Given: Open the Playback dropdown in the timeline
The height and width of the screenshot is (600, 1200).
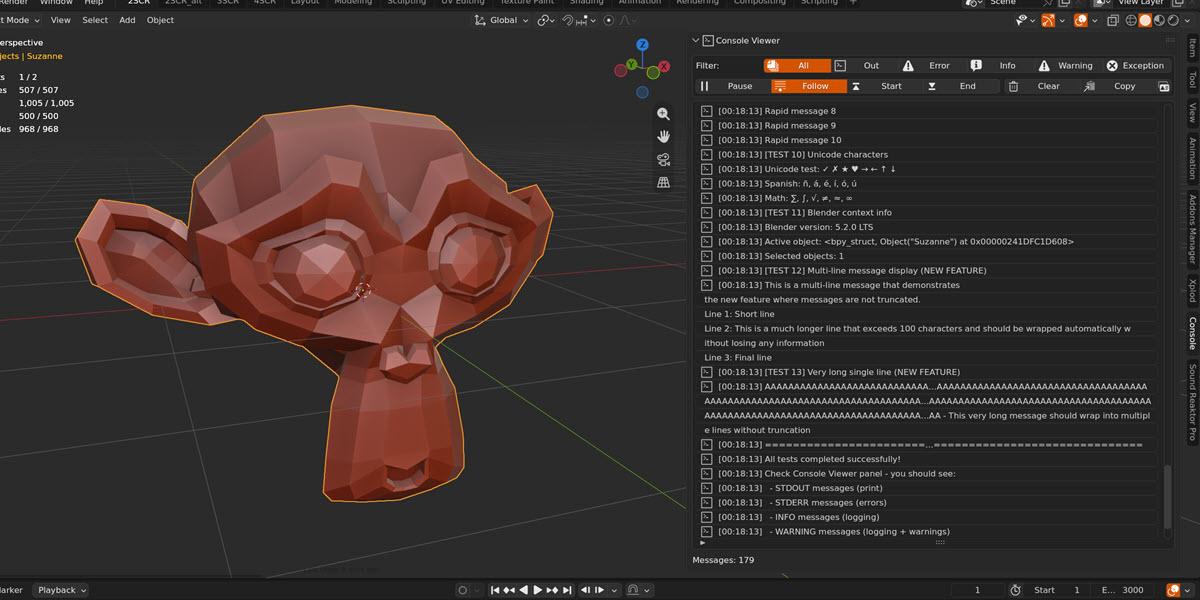Looking at the screenshot, I should (x=61, y=590).
